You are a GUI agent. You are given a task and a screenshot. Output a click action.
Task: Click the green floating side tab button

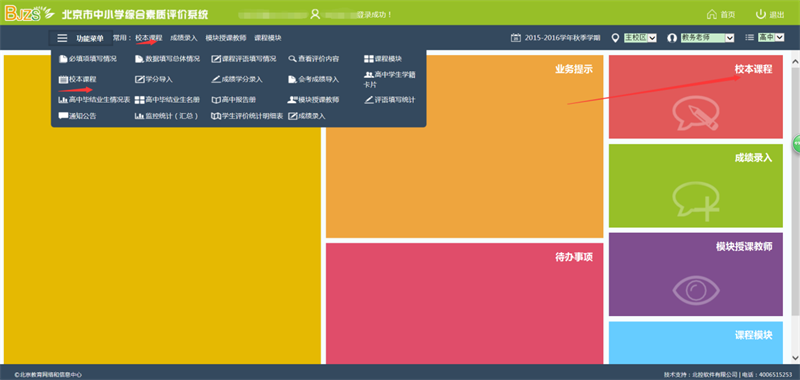coord(796,144)
